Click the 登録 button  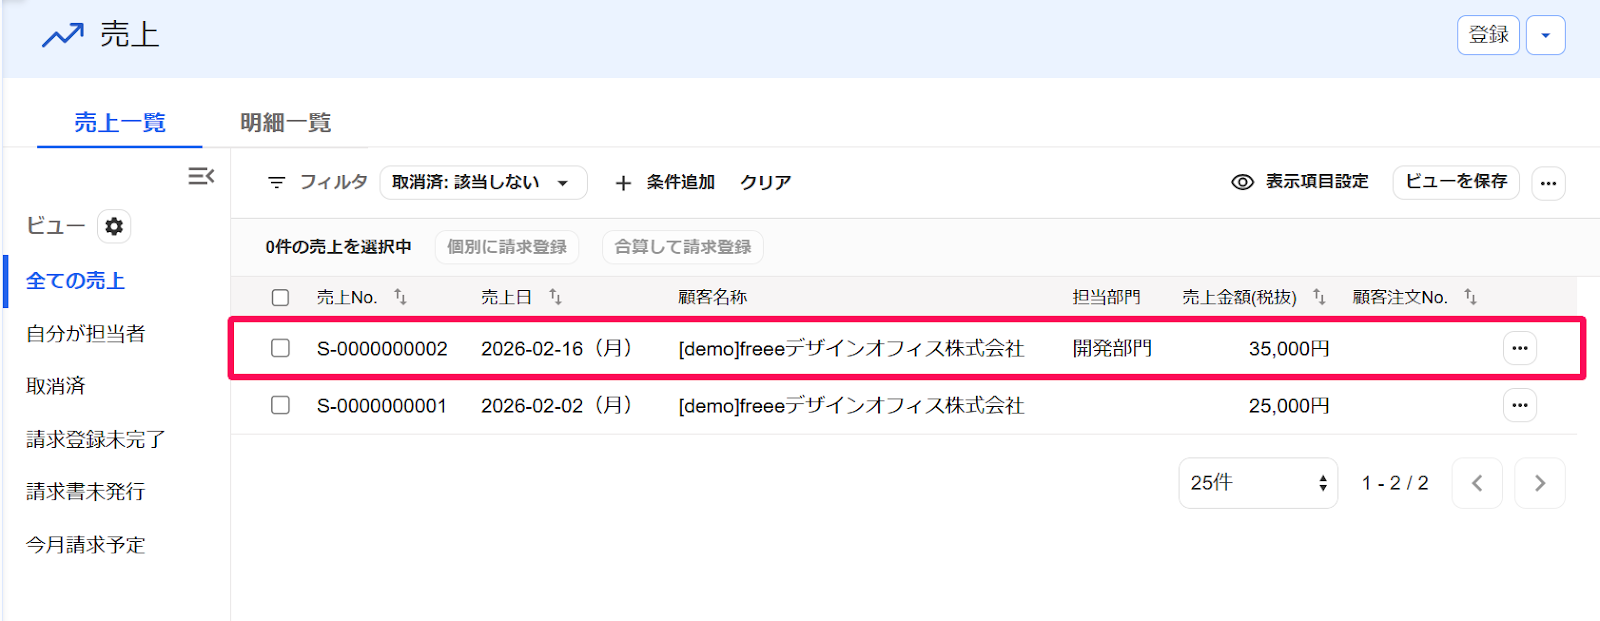coord(1488,35)
